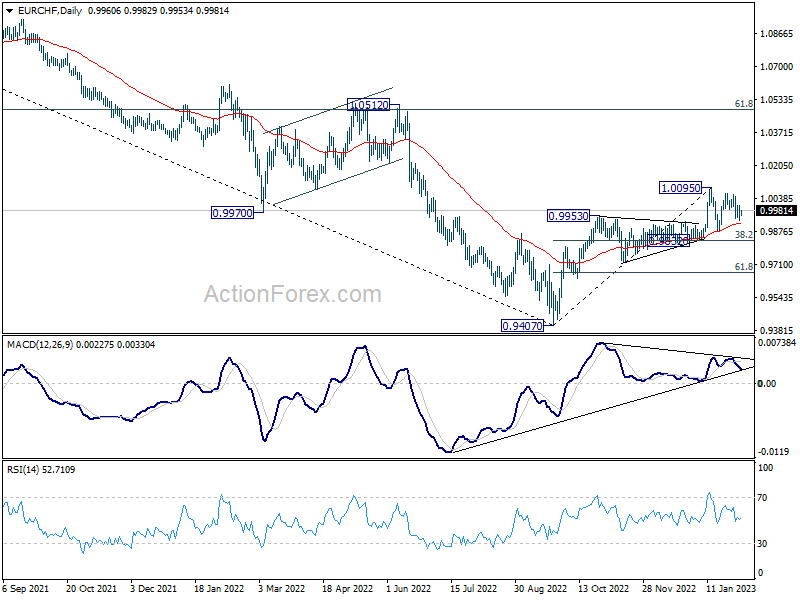This screenshot has height=600, width=800.
Task: Click the lower 61.8 Fibonacci label
Action: point(743,266)
